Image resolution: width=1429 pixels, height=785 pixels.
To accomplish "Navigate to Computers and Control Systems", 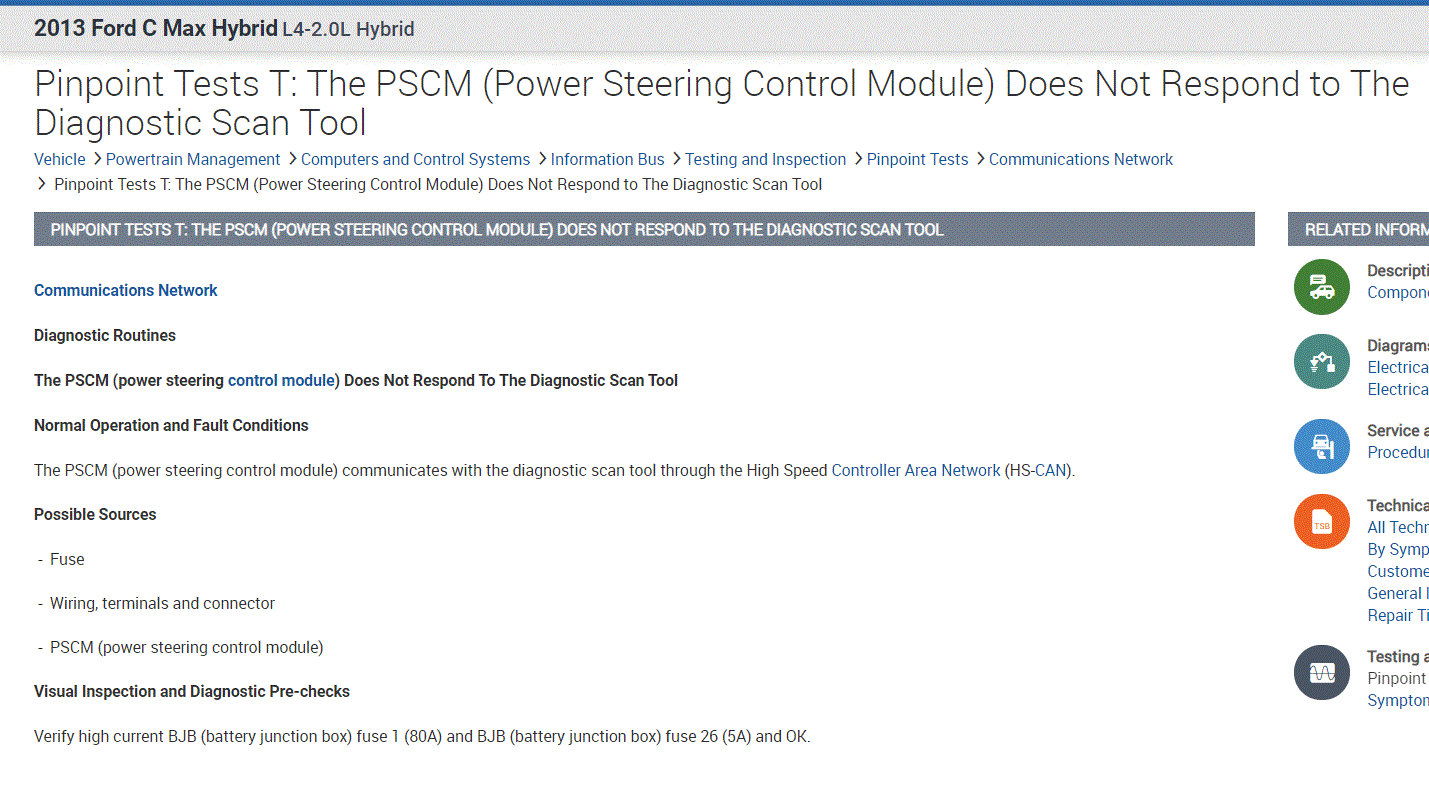I will click(415, 159).
